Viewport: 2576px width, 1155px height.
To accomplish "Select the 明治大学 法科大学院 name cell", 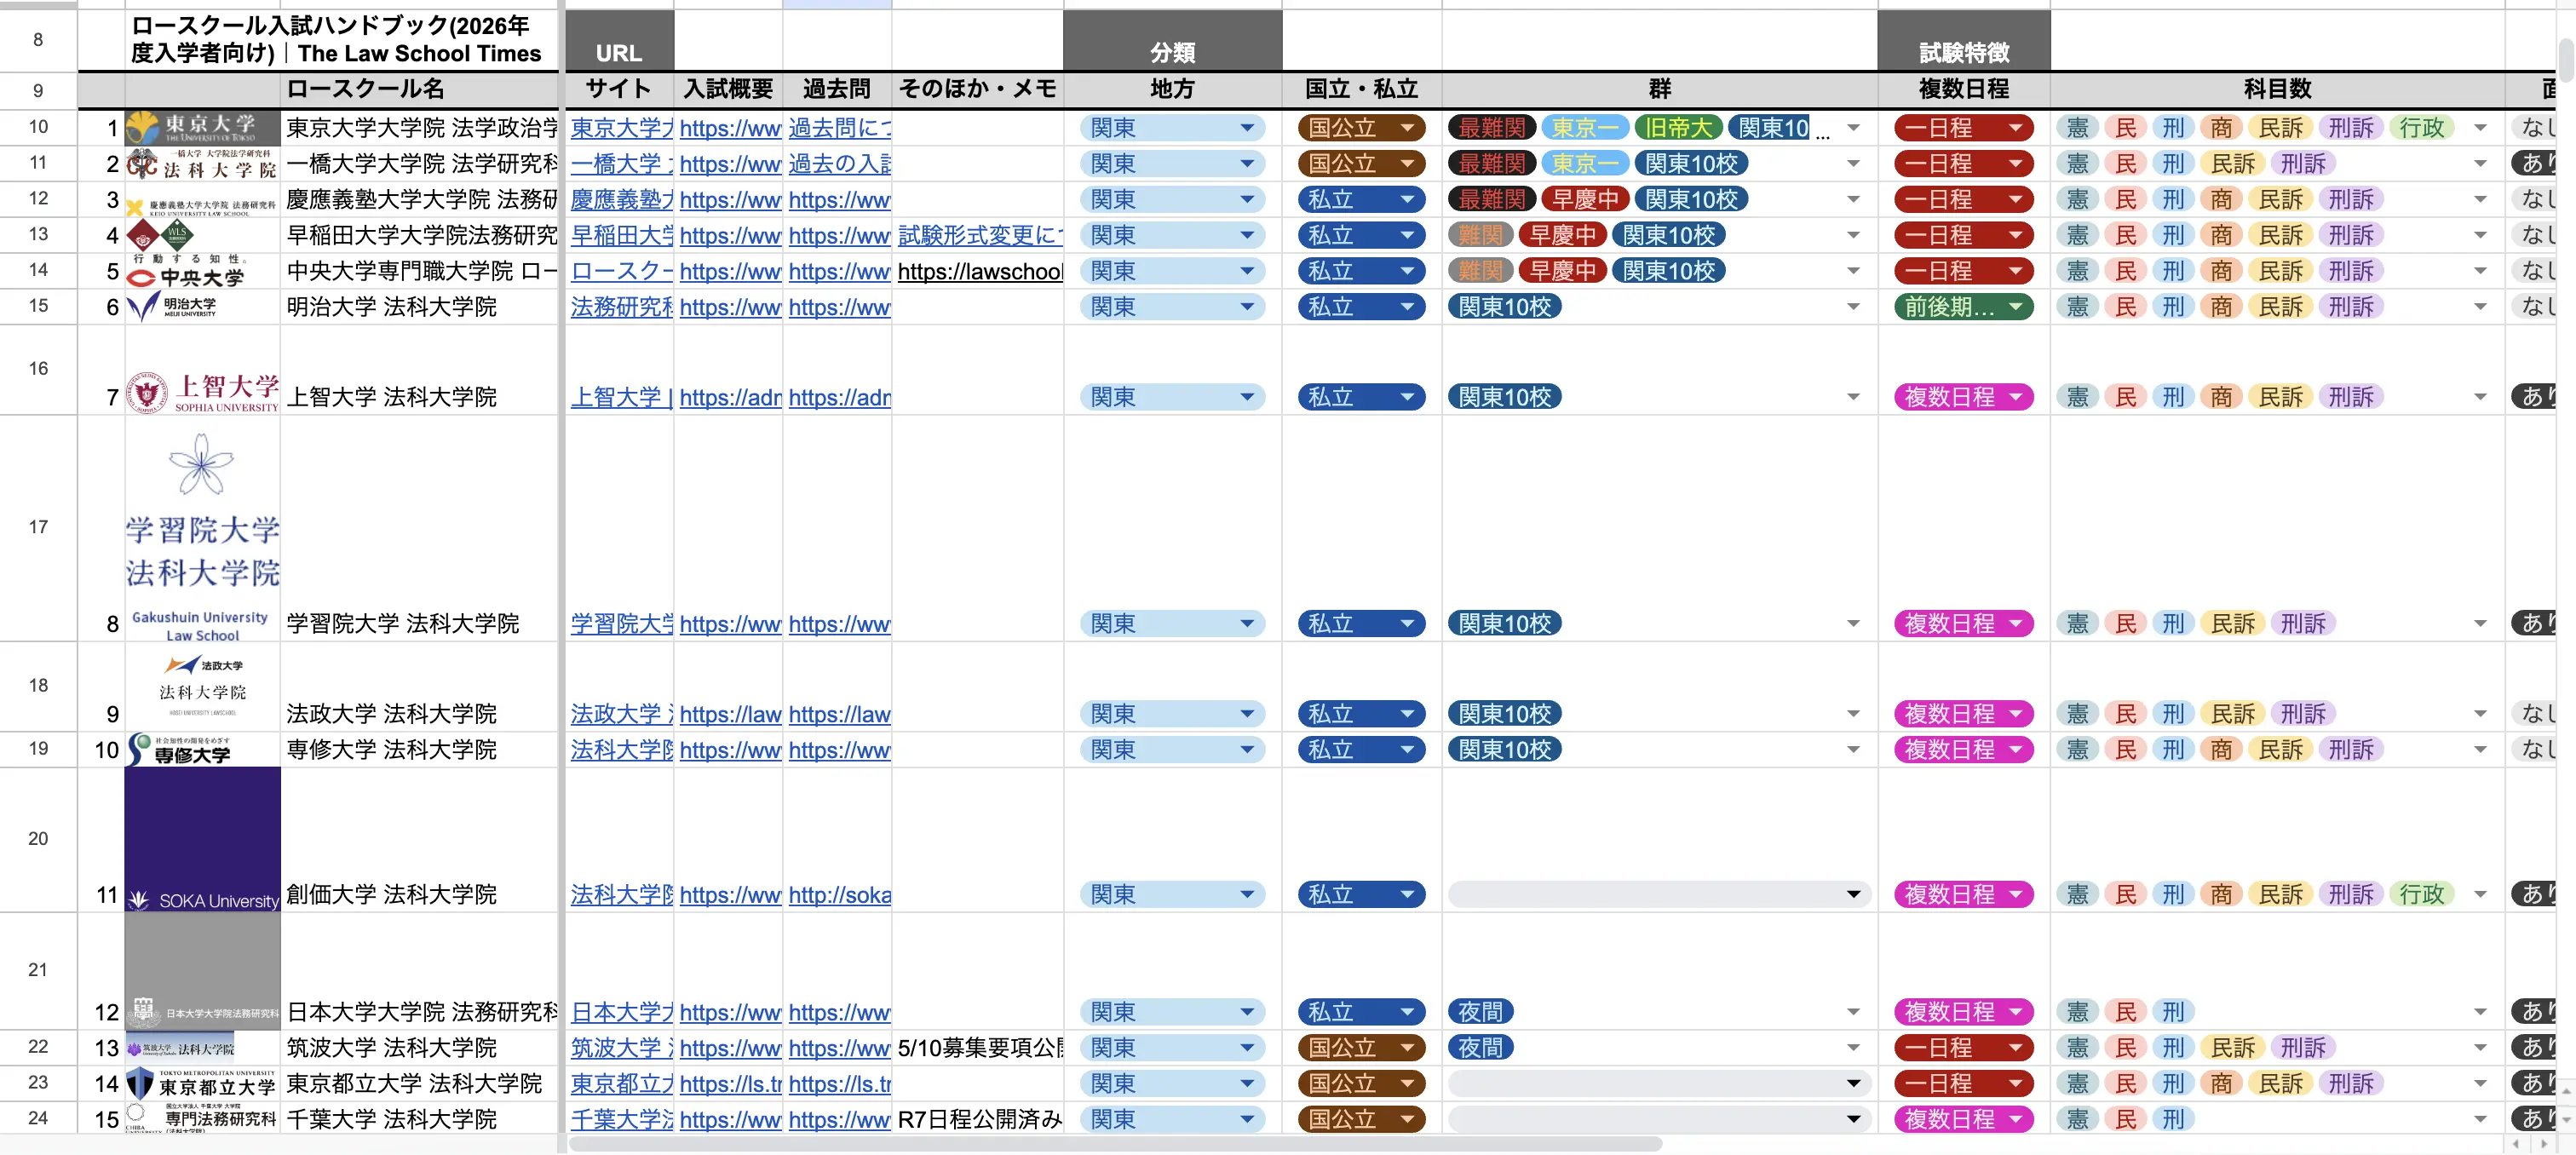I will point(419,307).
